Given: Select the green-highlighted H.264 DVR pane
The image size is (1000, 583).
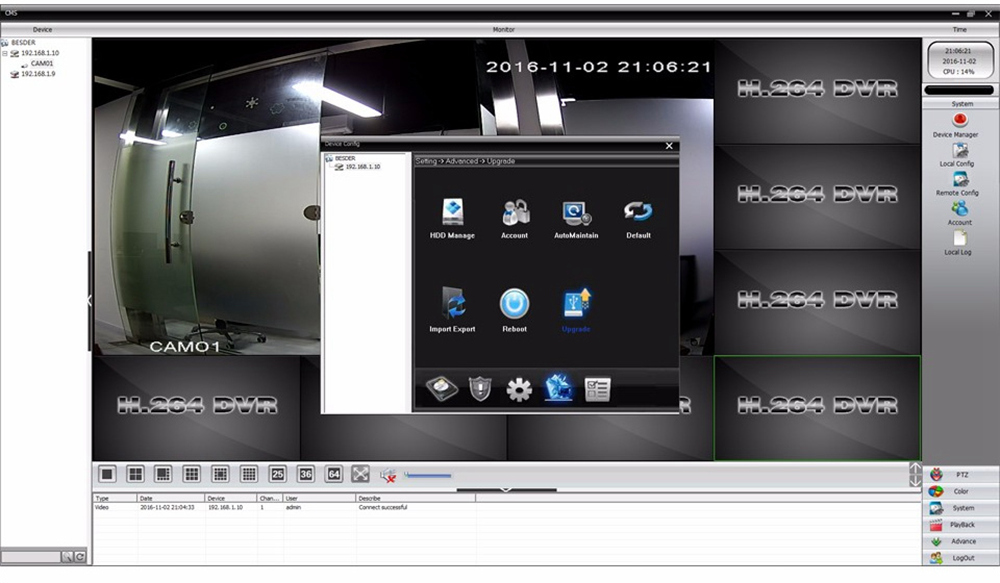Looking at the screenshot, I should pos(817,408).
